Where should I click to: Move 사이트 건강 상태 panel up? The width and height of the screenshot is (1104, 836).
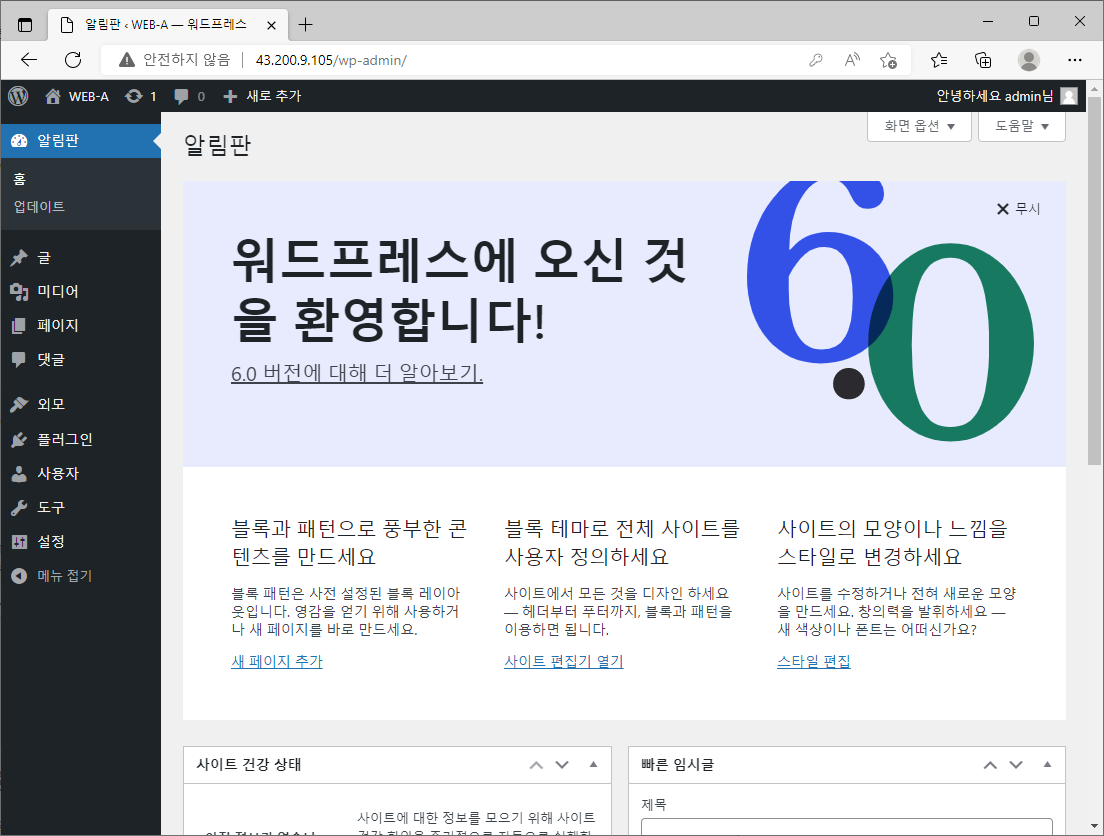pyautogui.click(x=536, y=765)
